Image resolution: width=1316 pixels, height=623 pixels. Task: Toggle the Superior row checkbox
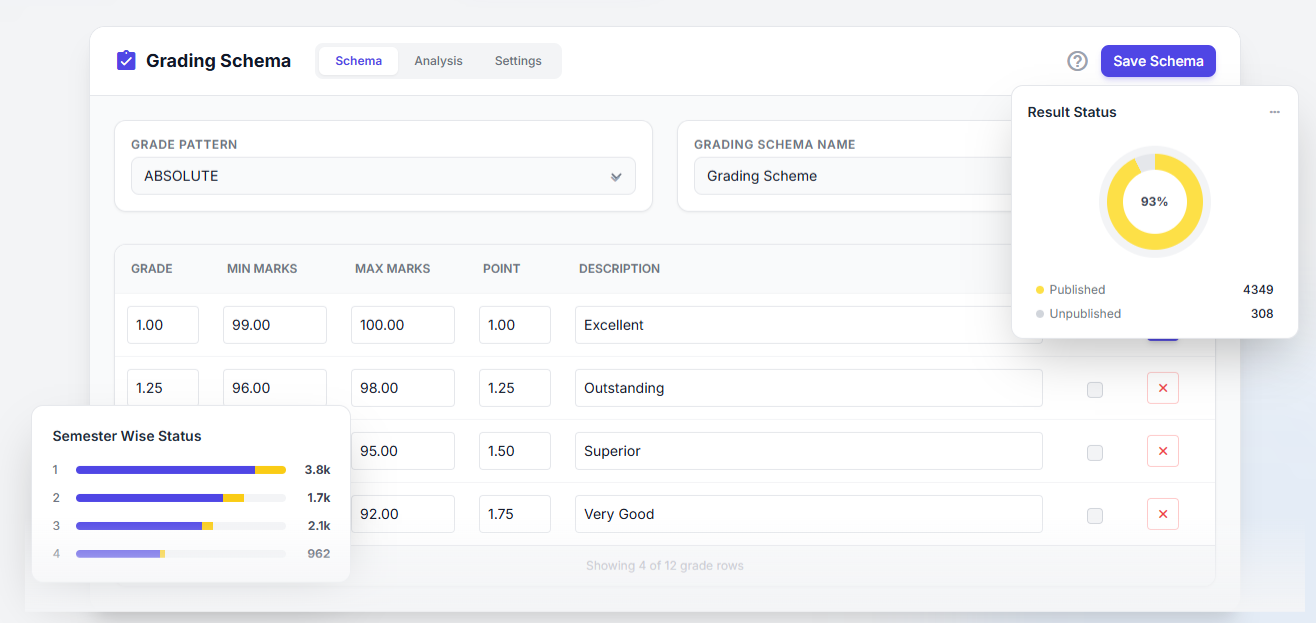point(1095,452)
